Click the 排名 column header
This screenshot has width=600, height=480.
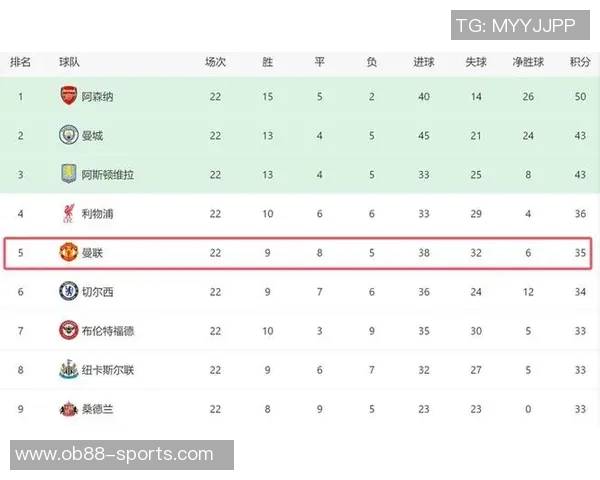point(20,62)
